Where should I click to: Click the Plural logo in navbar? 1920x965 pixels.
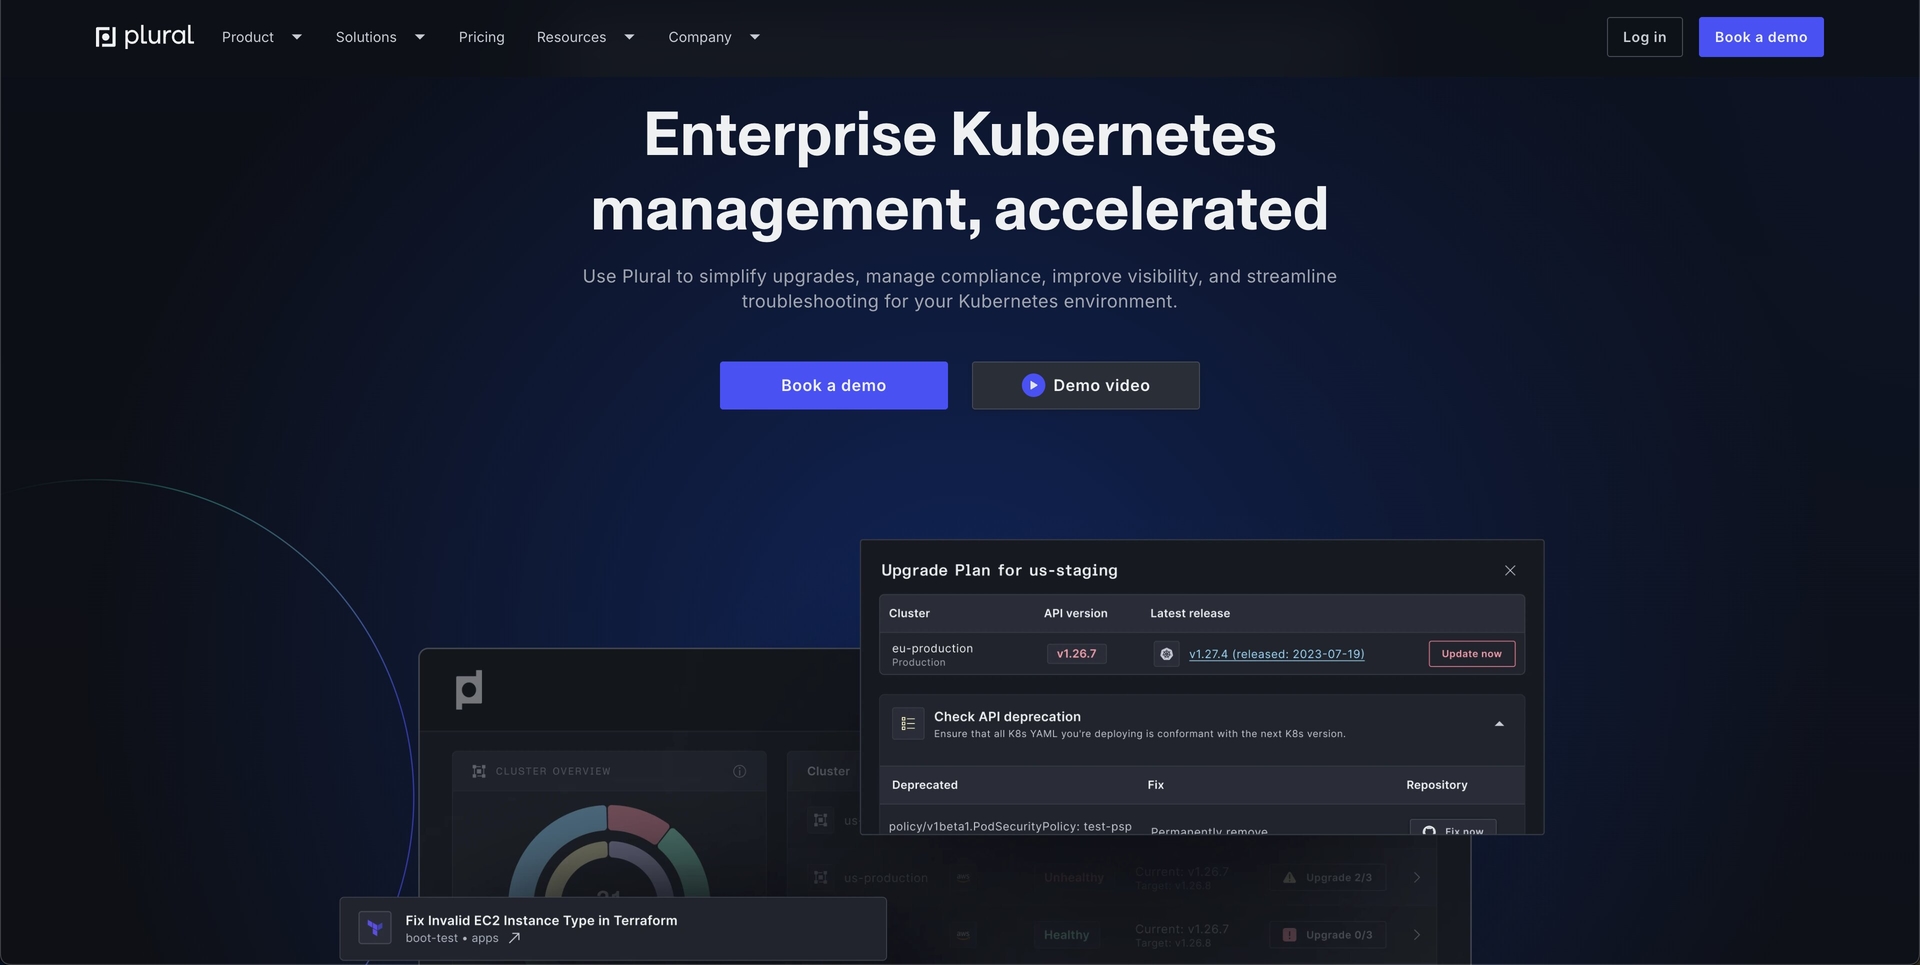[x=144, y=37]
